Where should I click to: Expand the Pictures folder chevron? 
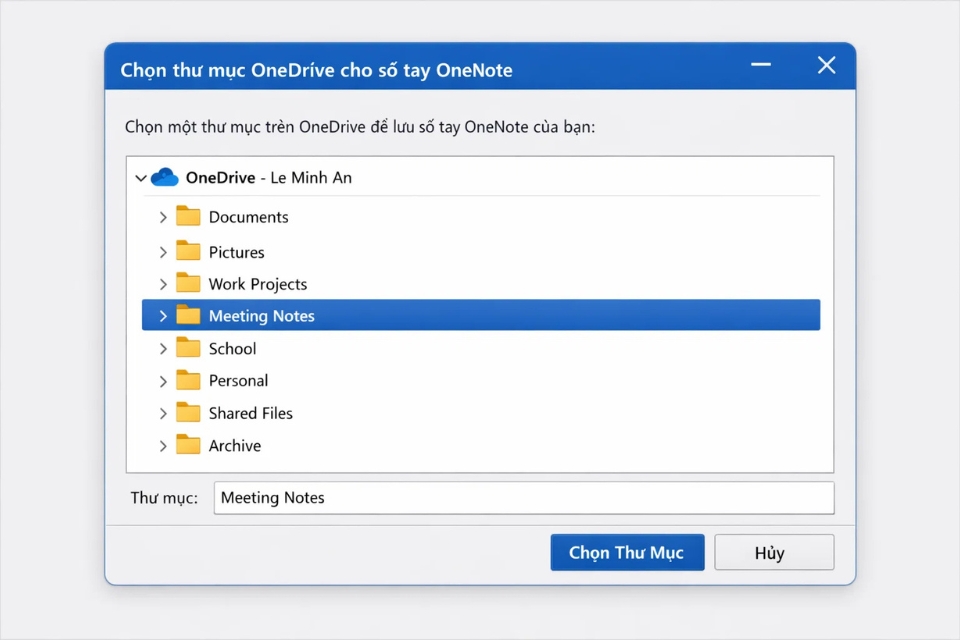point(164,251)
